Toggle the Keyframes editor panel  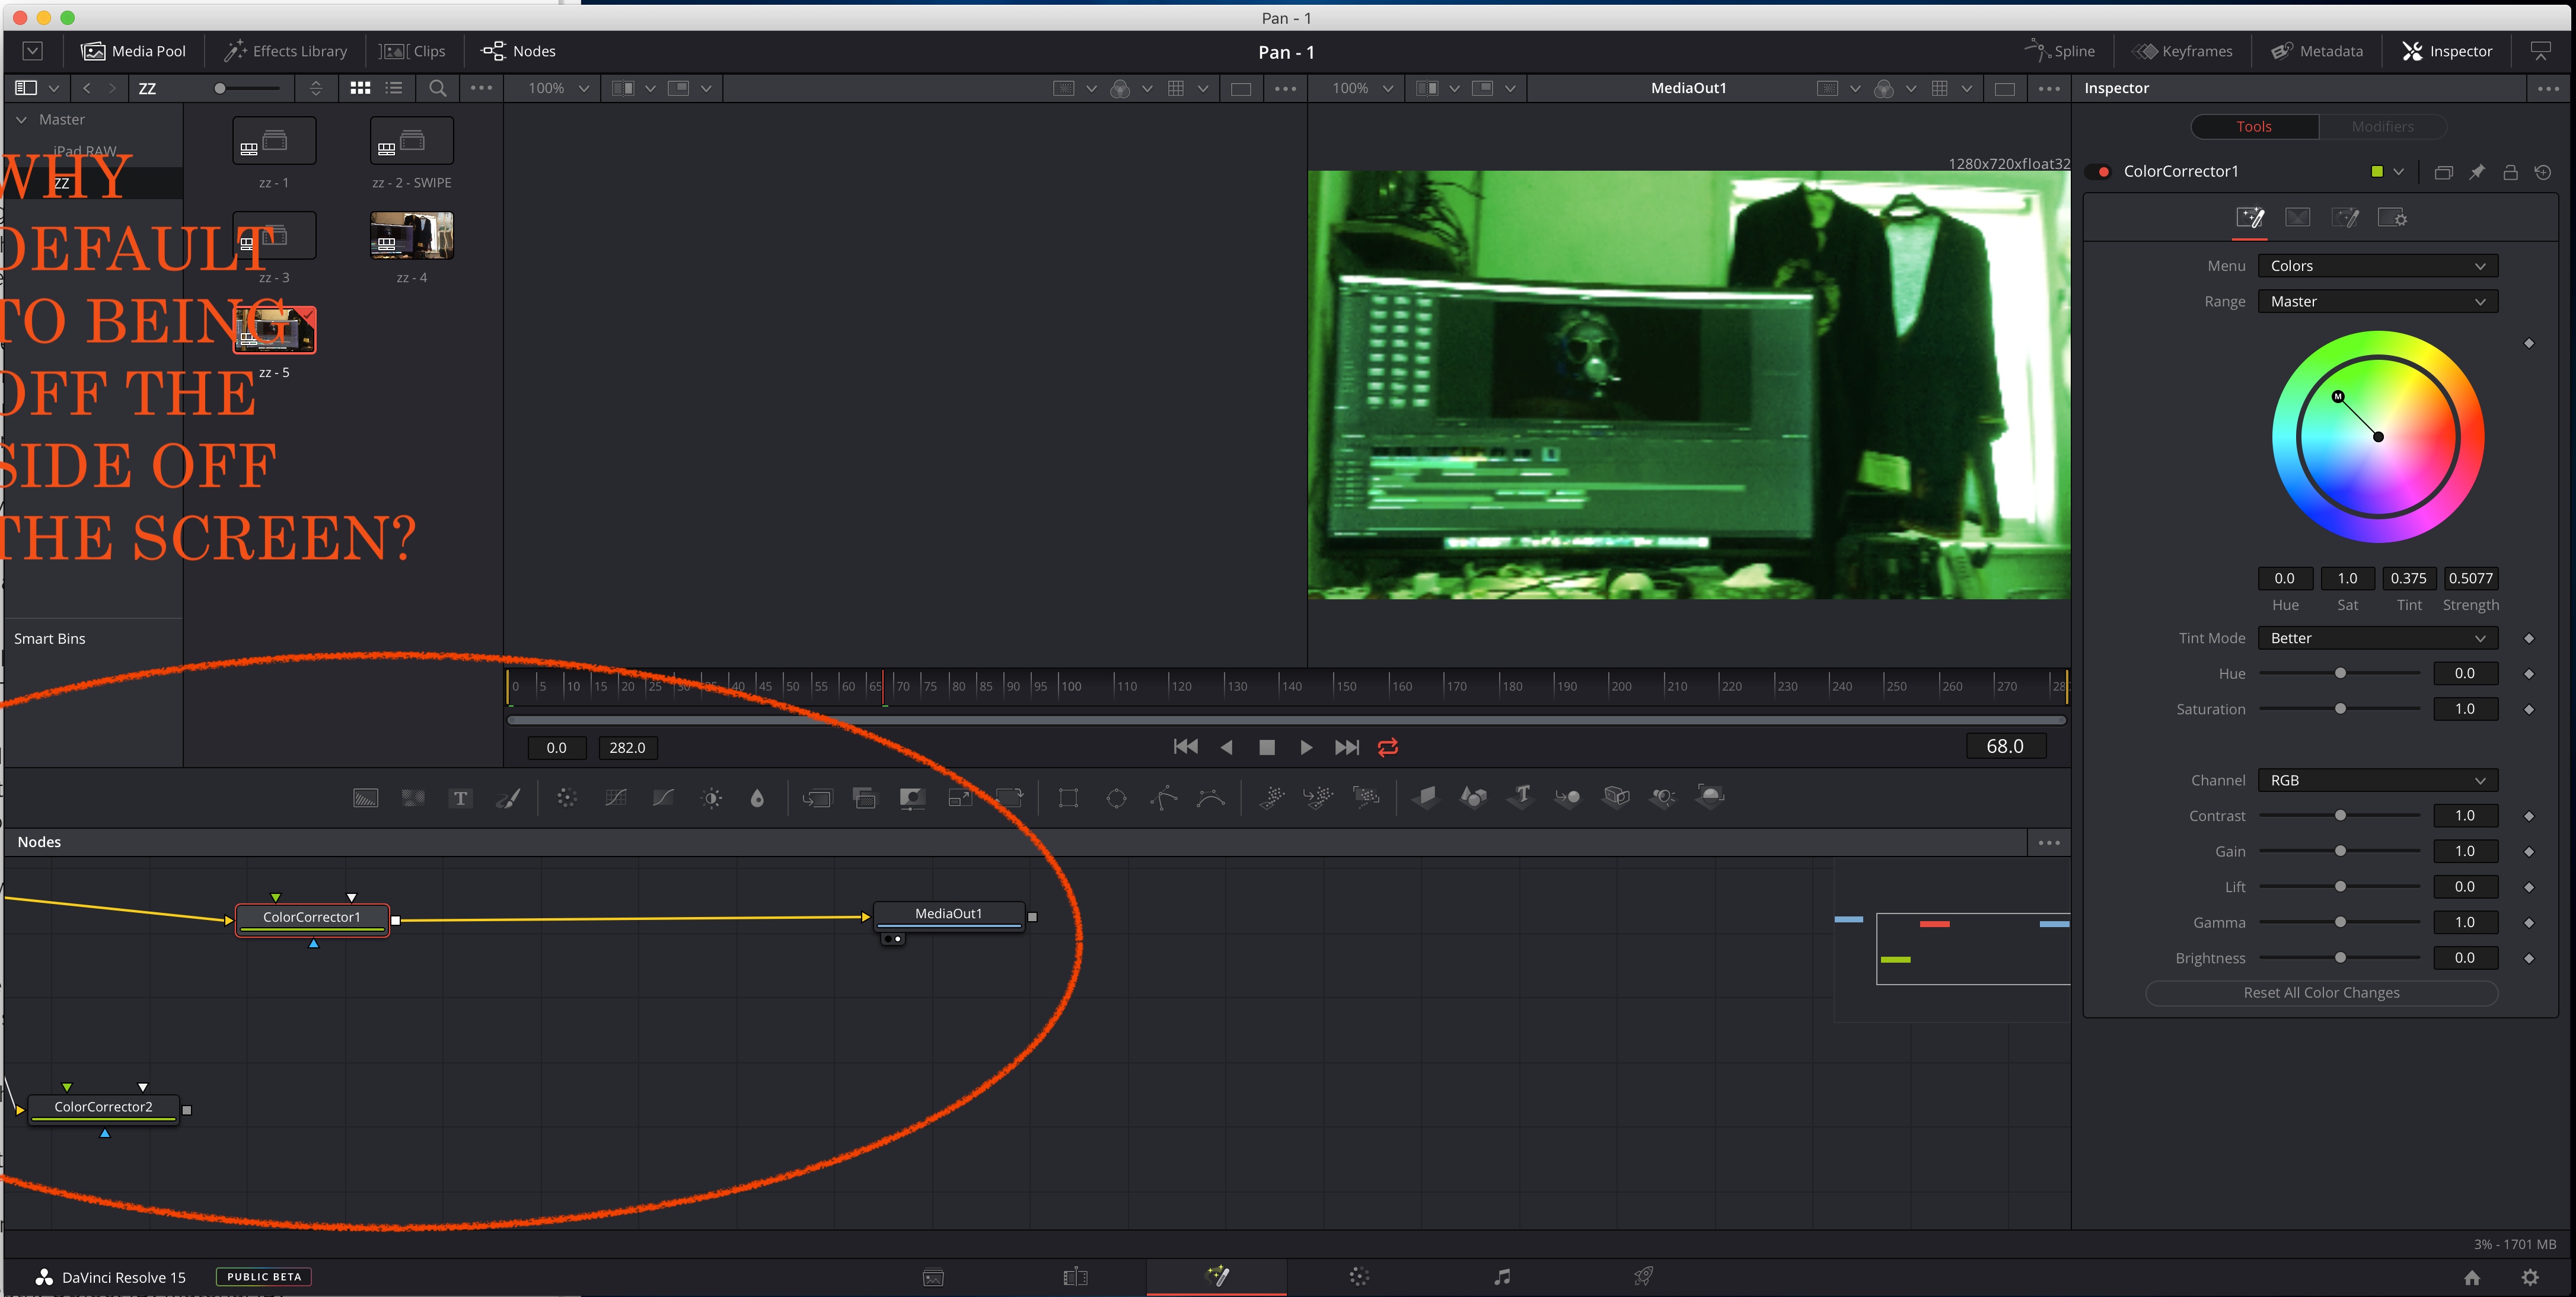click(x=2182, y=51)
